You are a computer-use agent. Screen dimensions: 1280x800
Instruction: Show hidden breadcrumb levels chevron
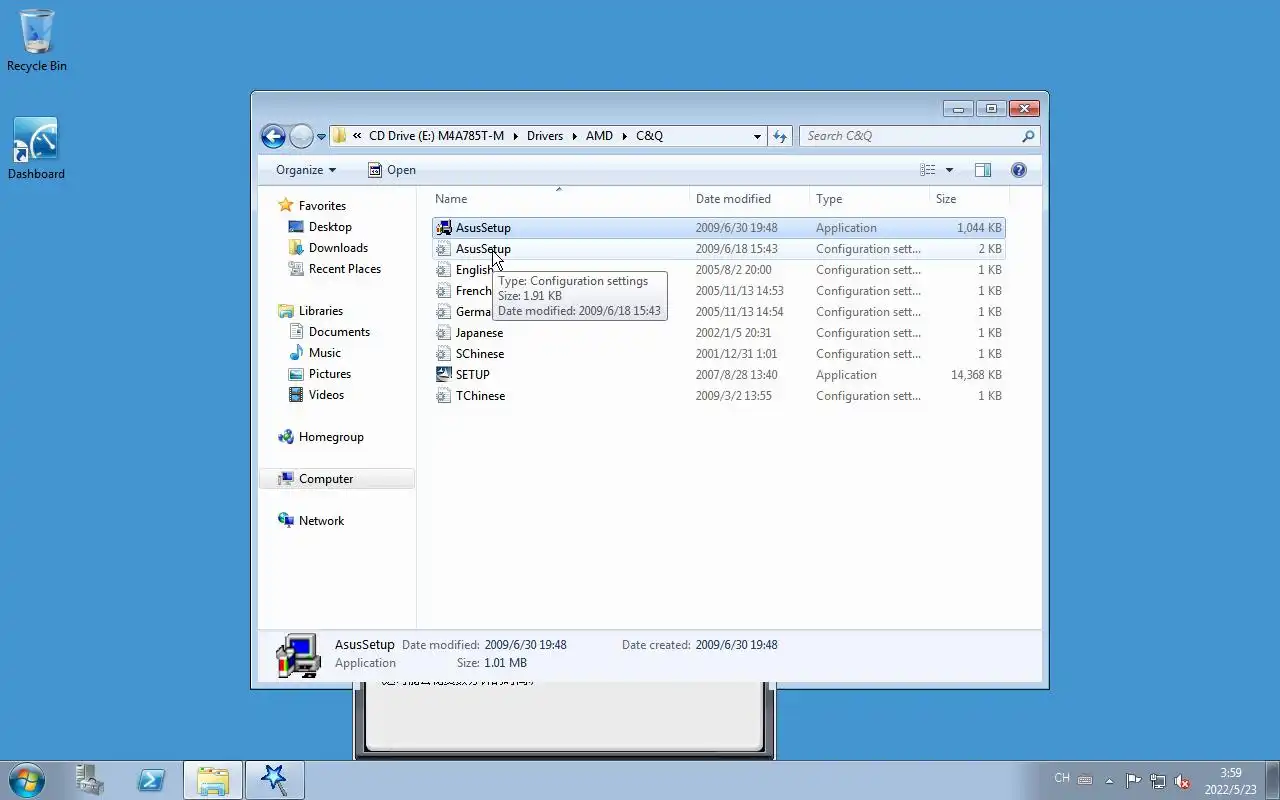(357, 136)
